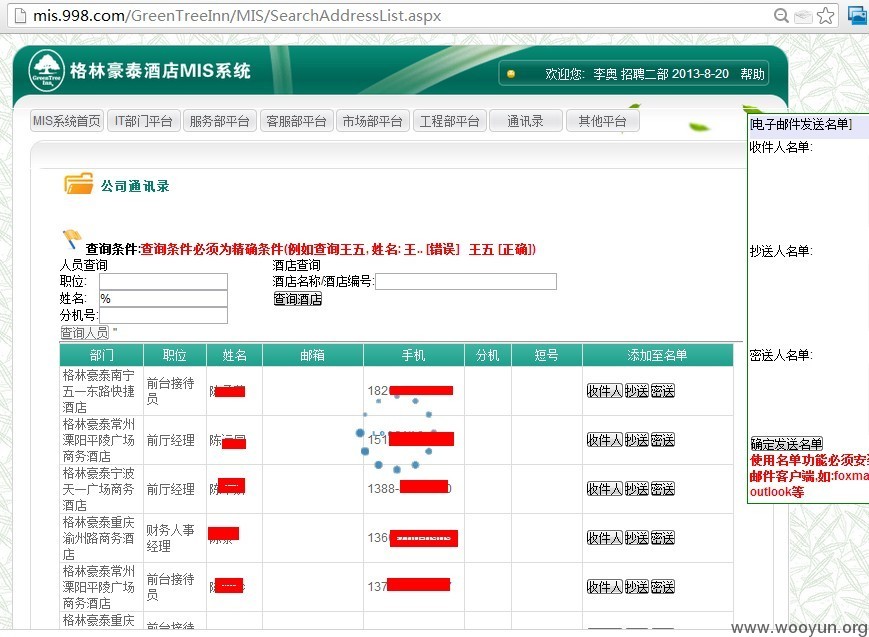Open the MIS系统首页 tab
The height and width of the screenshot is (637, 869).
[67, 121]
